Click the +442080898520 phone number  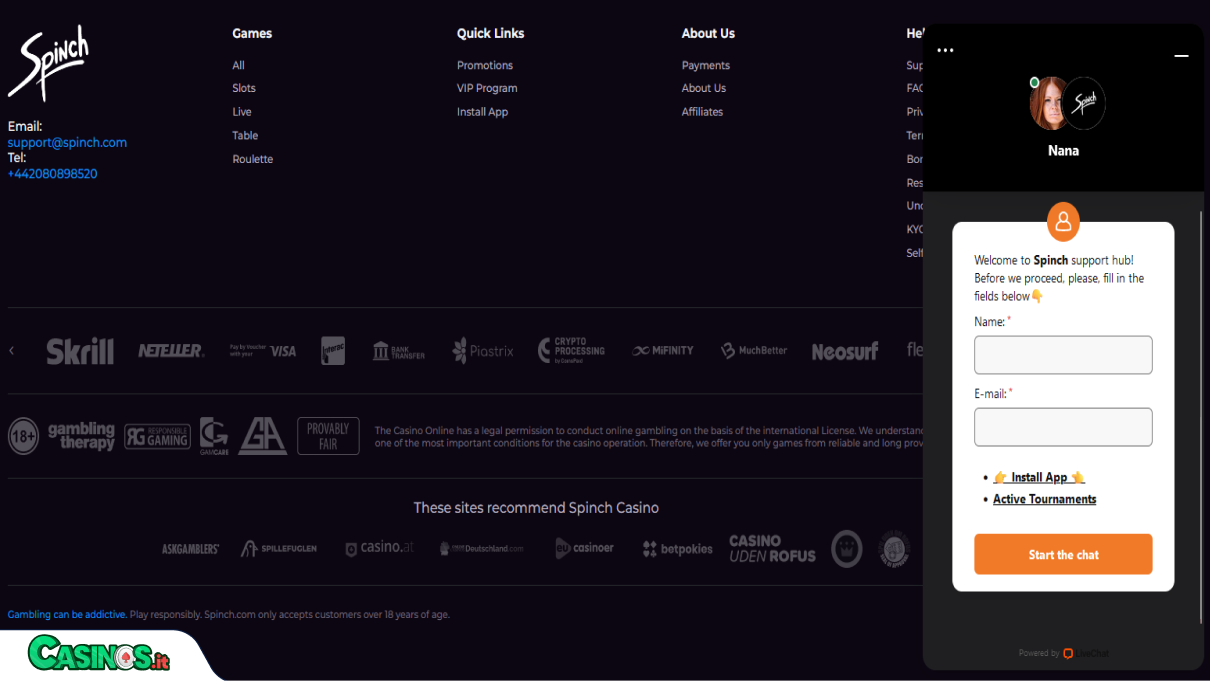click(52, 174)
